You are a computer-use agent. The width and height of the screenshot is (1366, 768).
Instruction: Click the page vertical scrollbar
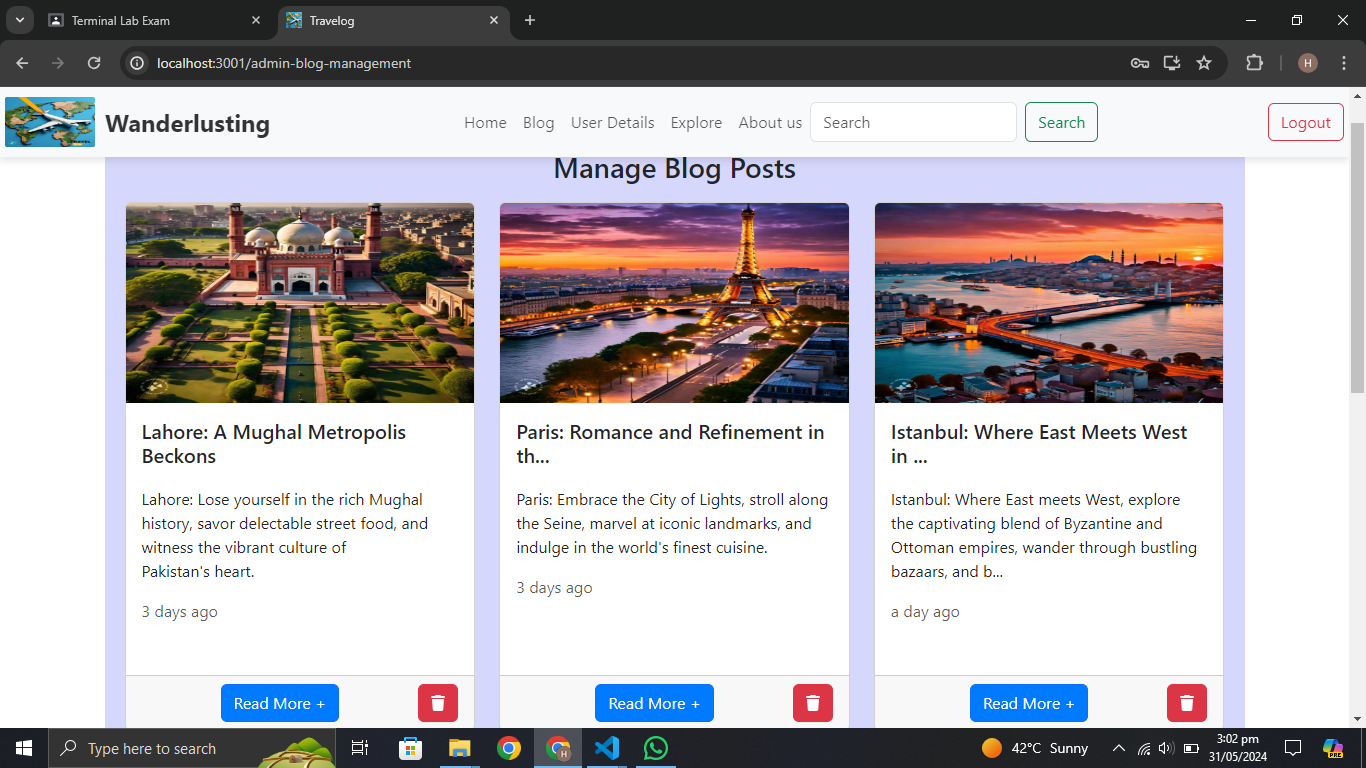click(x=1357, y=256)
